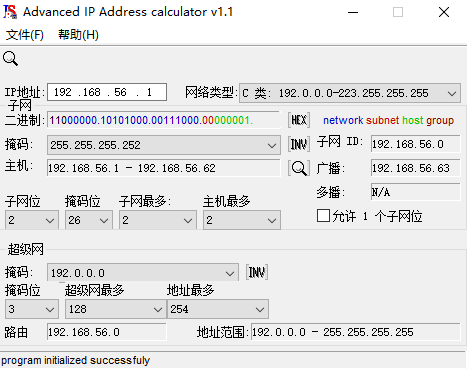Open the 子网最多 dropdown

[x=158, y=220]
